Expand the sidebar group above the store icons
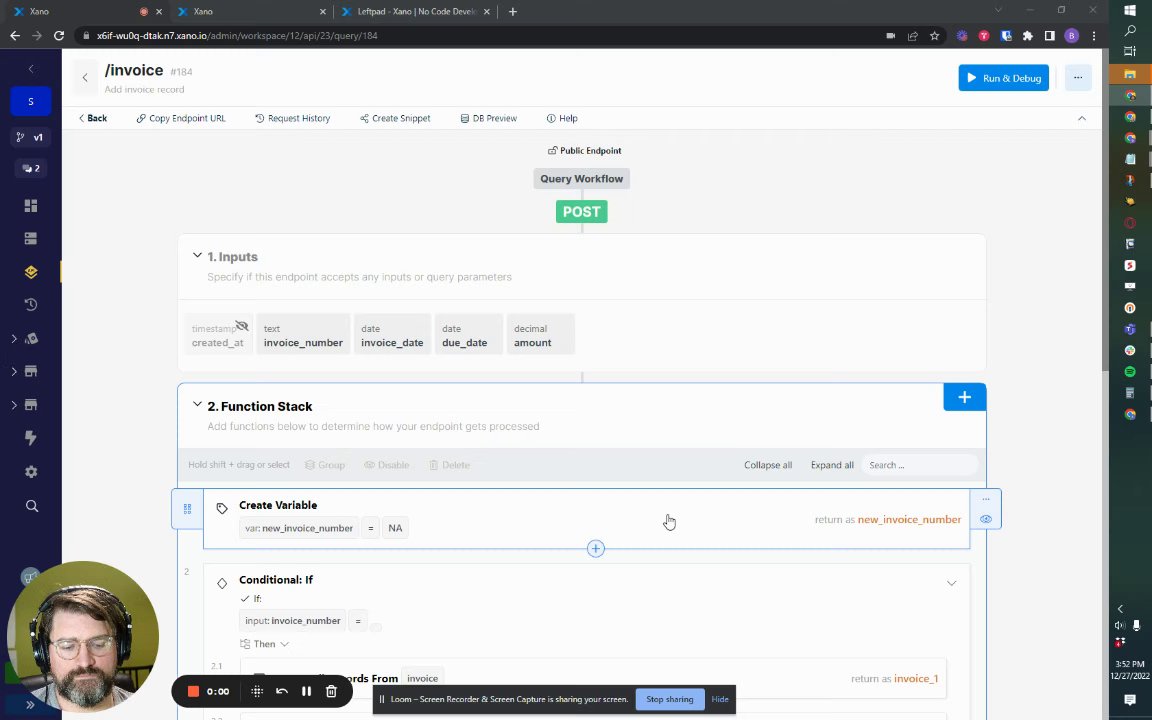This screenshot has height=720, width=1152. pos(14,339)
